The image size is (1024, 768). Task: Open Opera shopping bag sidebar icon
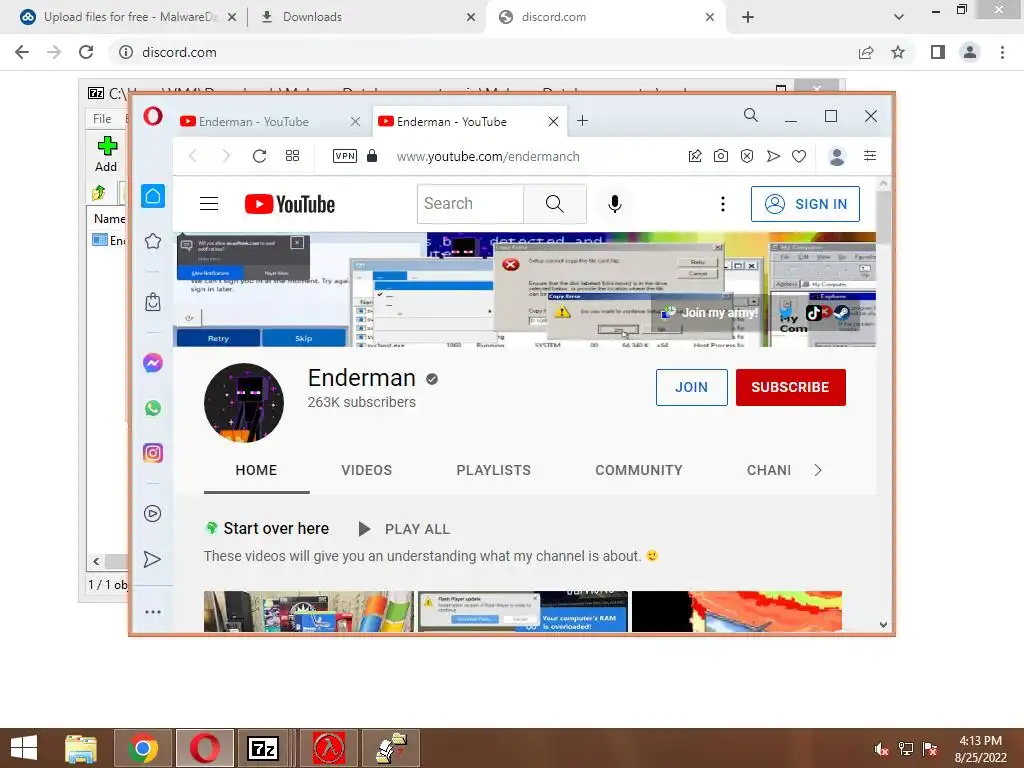pos(153,302)
